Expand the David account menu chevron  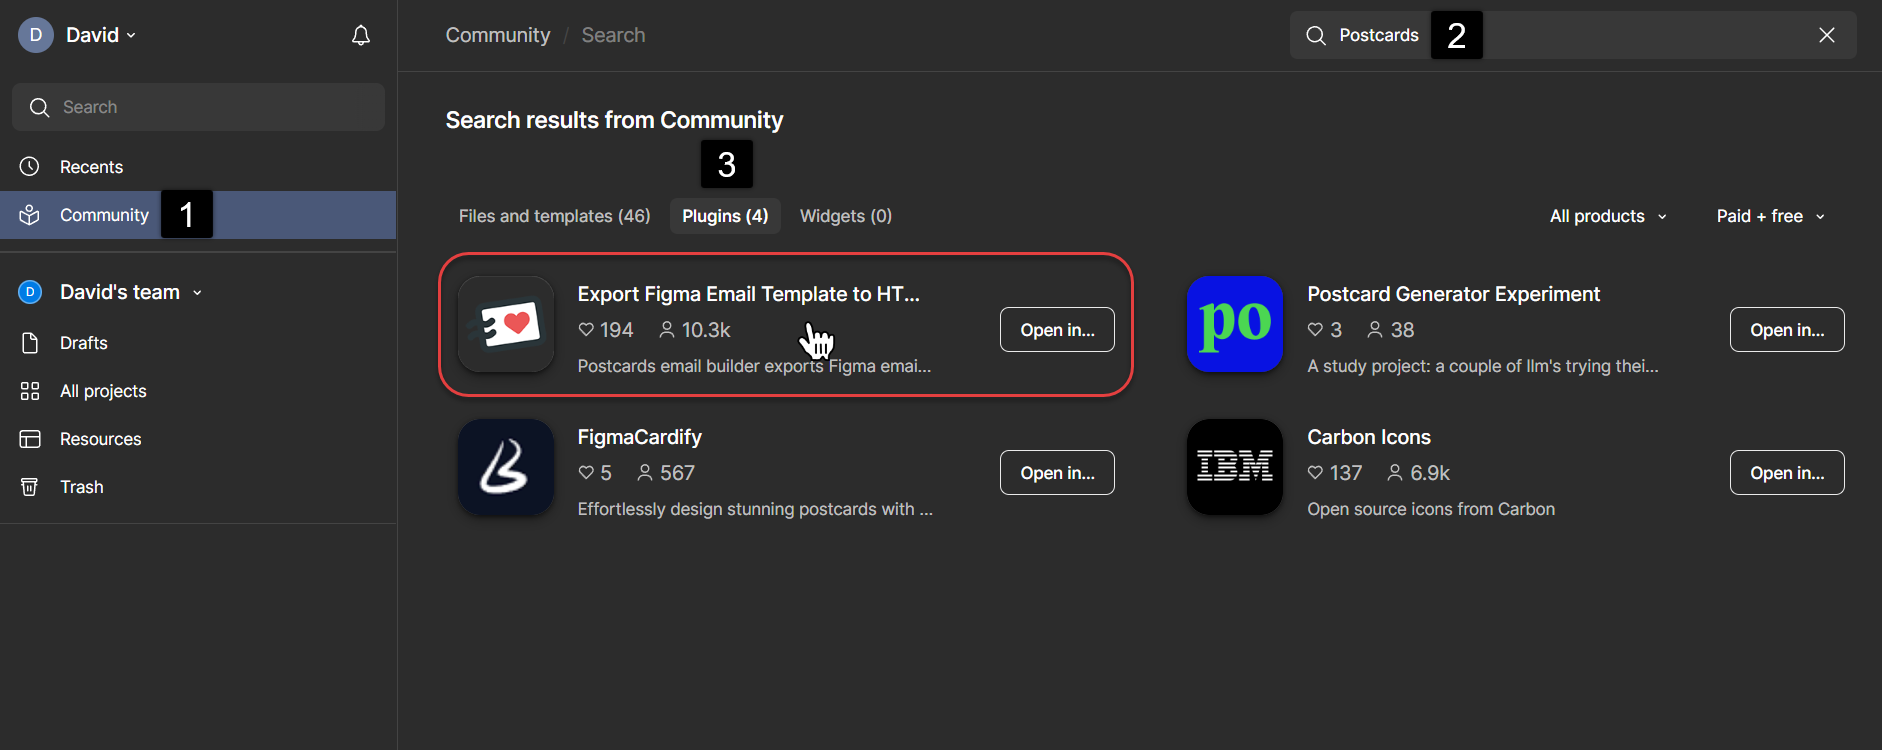click(x=131, y=36)
